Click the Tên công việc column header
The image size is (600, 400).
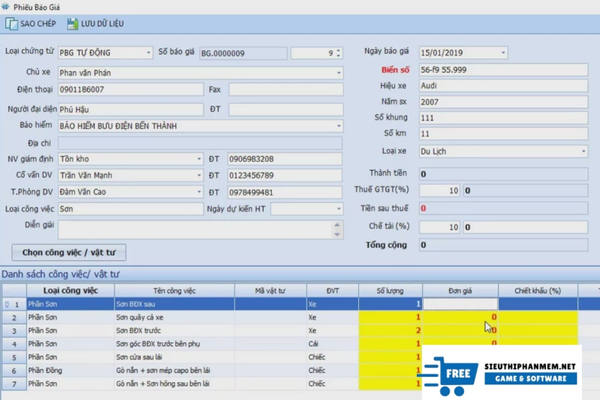point(174,290)
